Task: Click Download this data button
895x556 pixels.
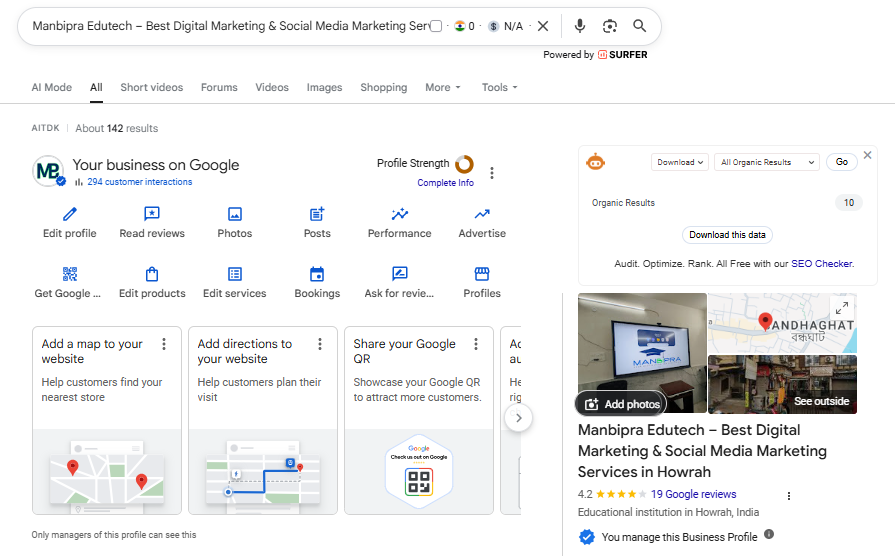Action: click(727, 235)
